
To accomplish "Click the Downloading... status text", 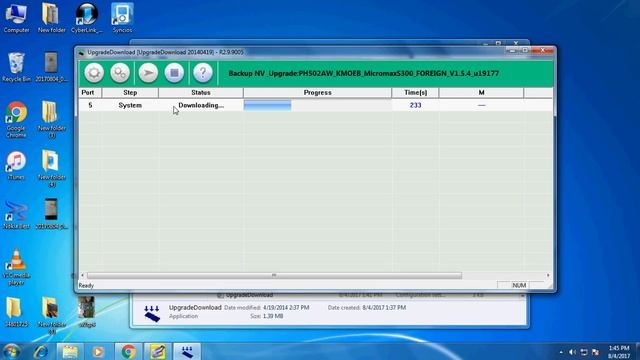I will [x=201, y=105].
